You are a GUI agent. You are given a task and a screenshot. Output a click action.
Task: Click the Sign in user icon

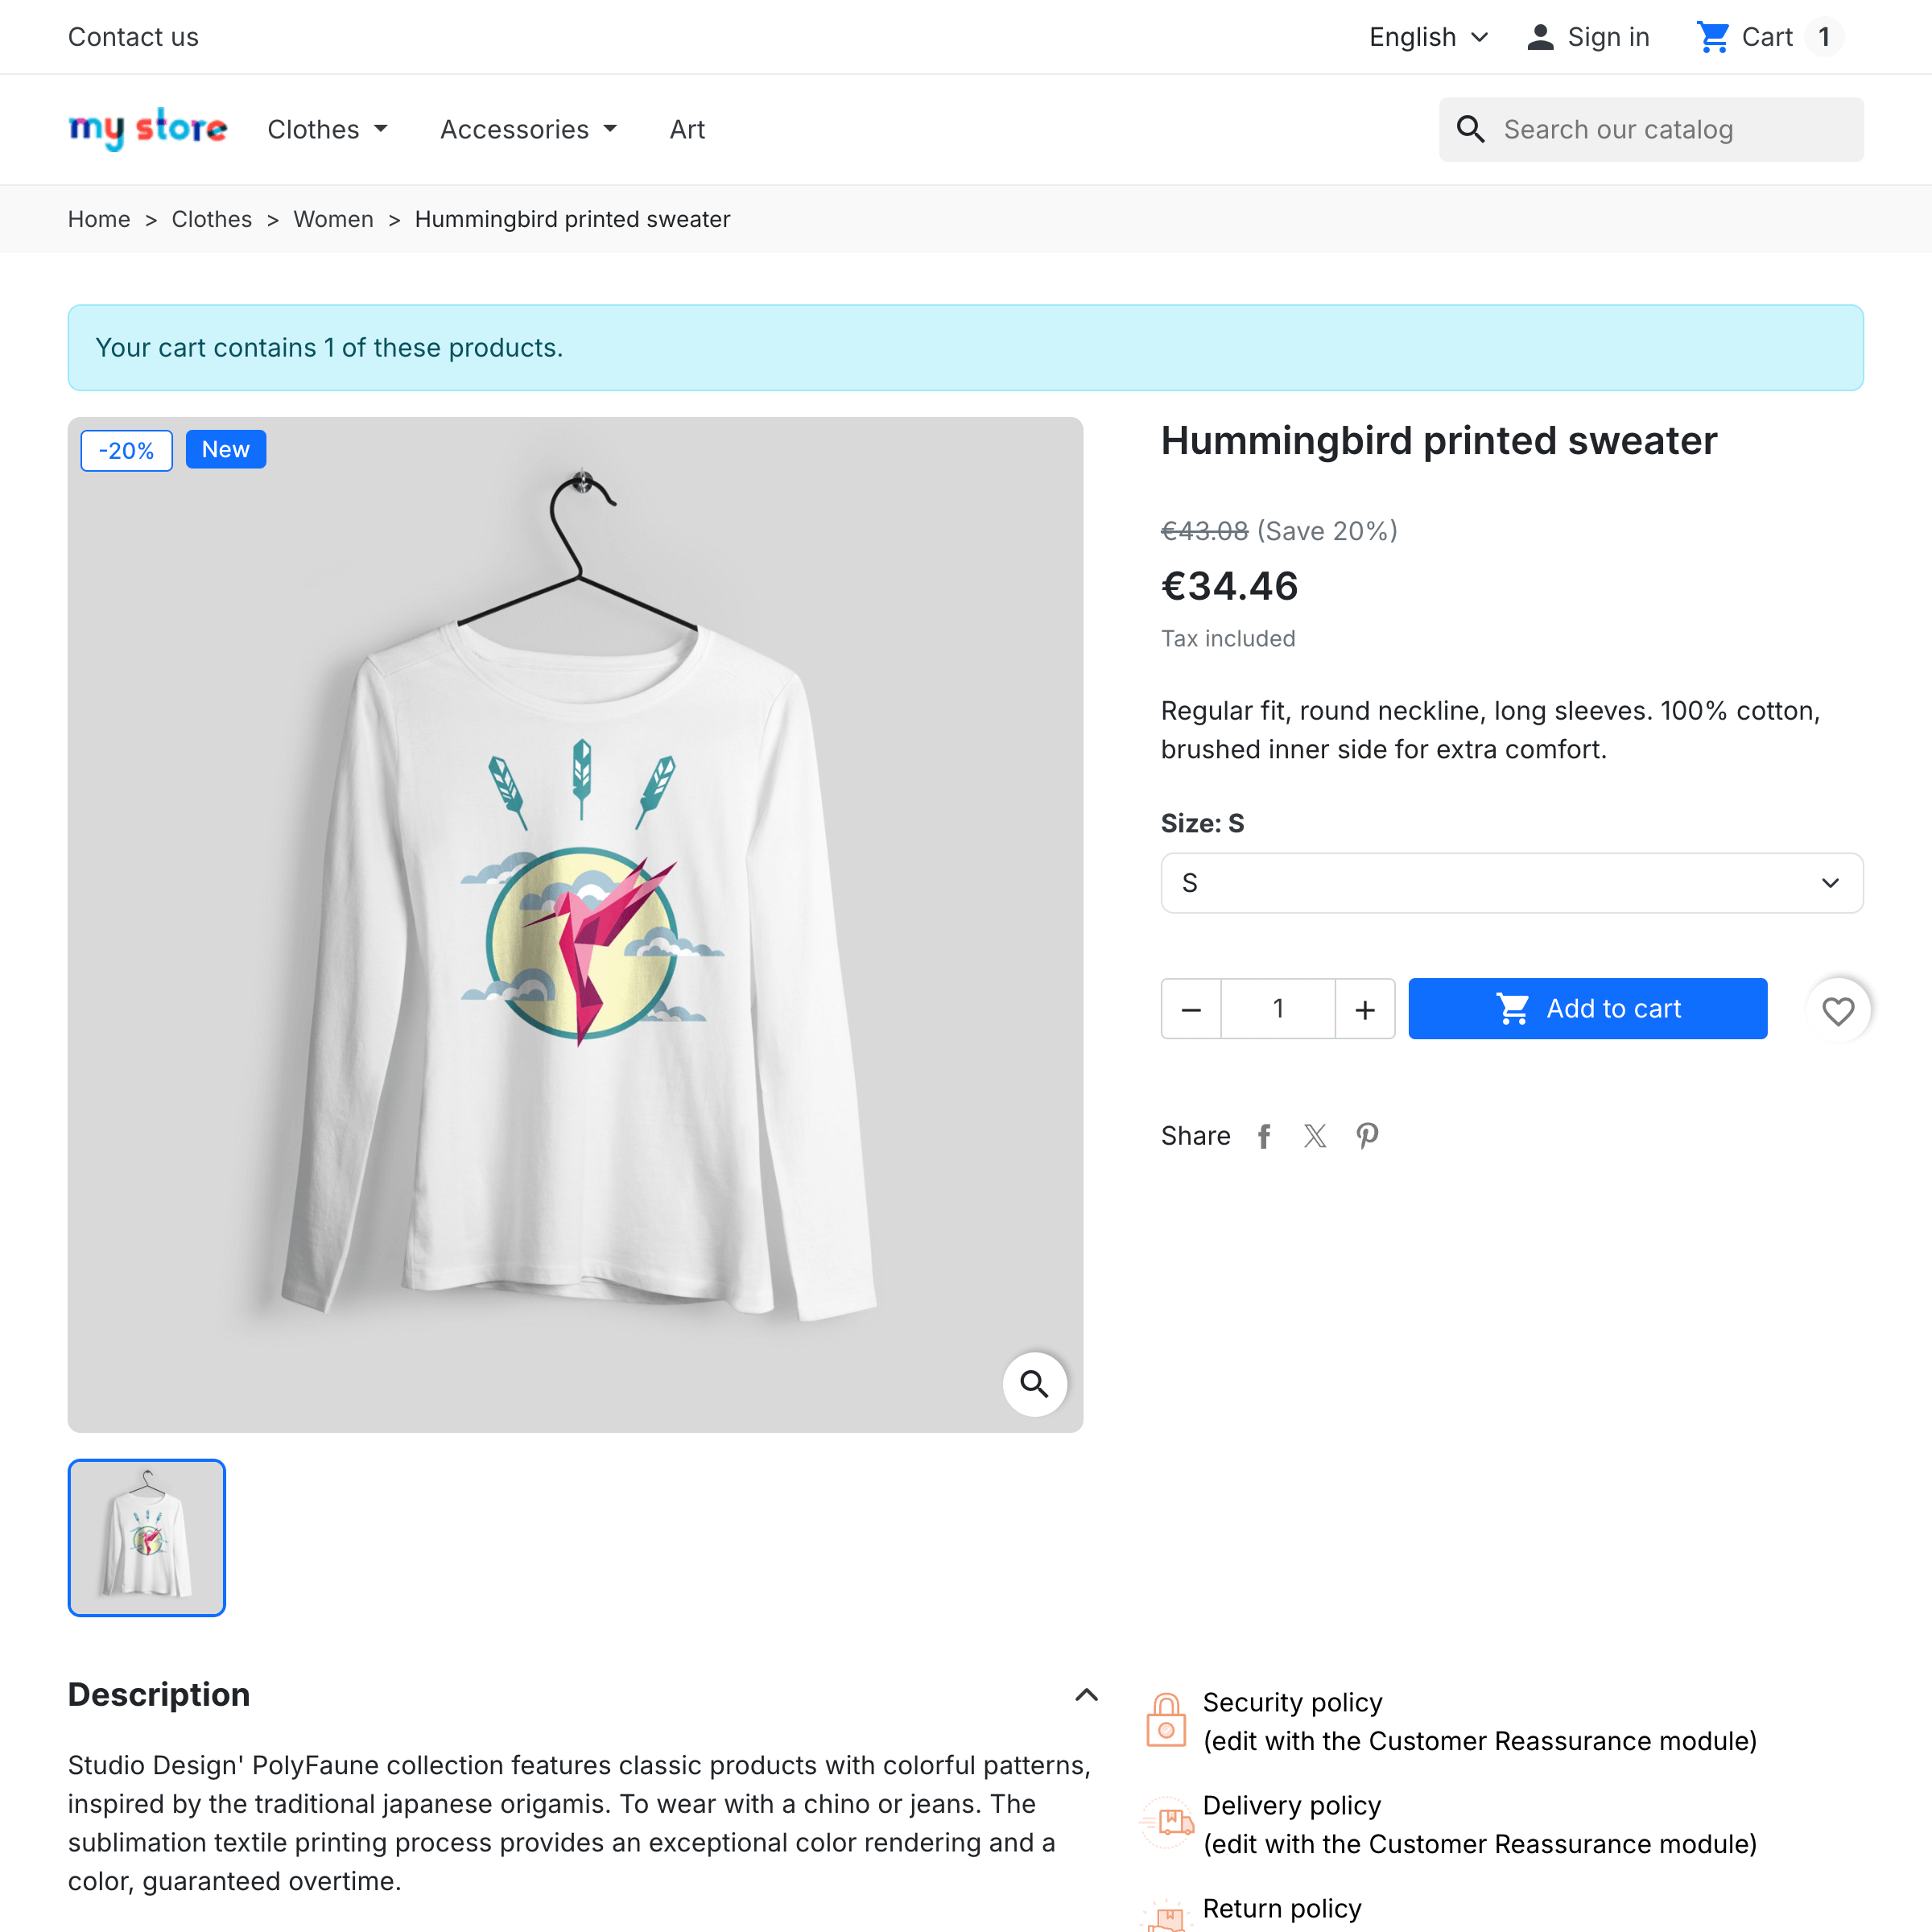click(1540, 37)
